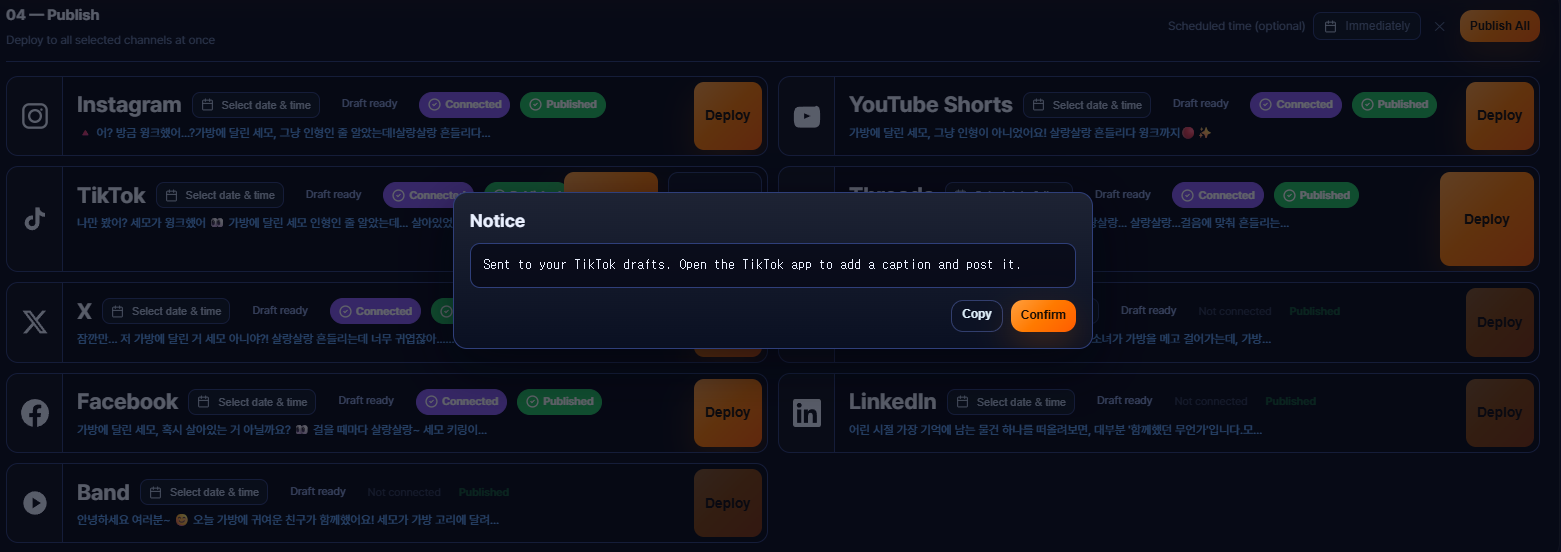This screenshot has height=552, width=1561.
Task: Click the Instagram logo icon
Action: pyautogui.click(x=35, y=116)
